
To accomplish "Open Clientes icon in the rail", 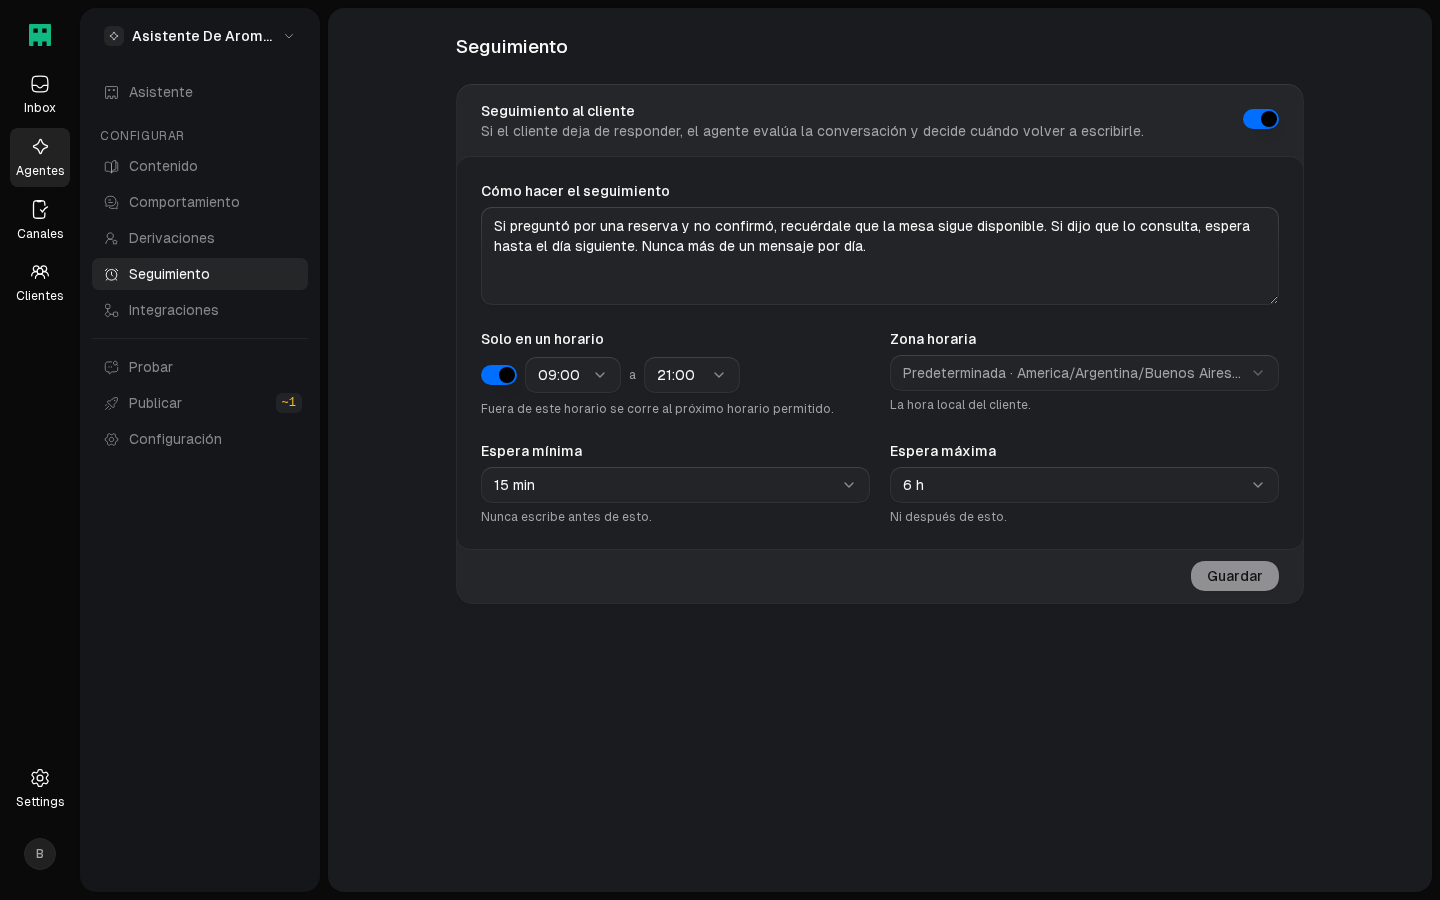I will pos(40,272).
